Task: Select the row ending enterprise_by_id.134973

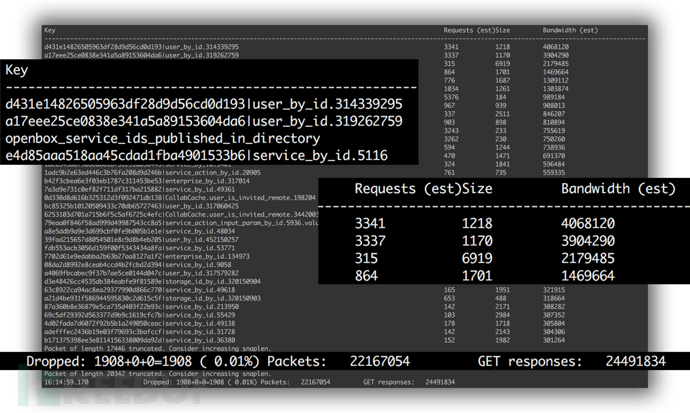Action: pos(147,256)
